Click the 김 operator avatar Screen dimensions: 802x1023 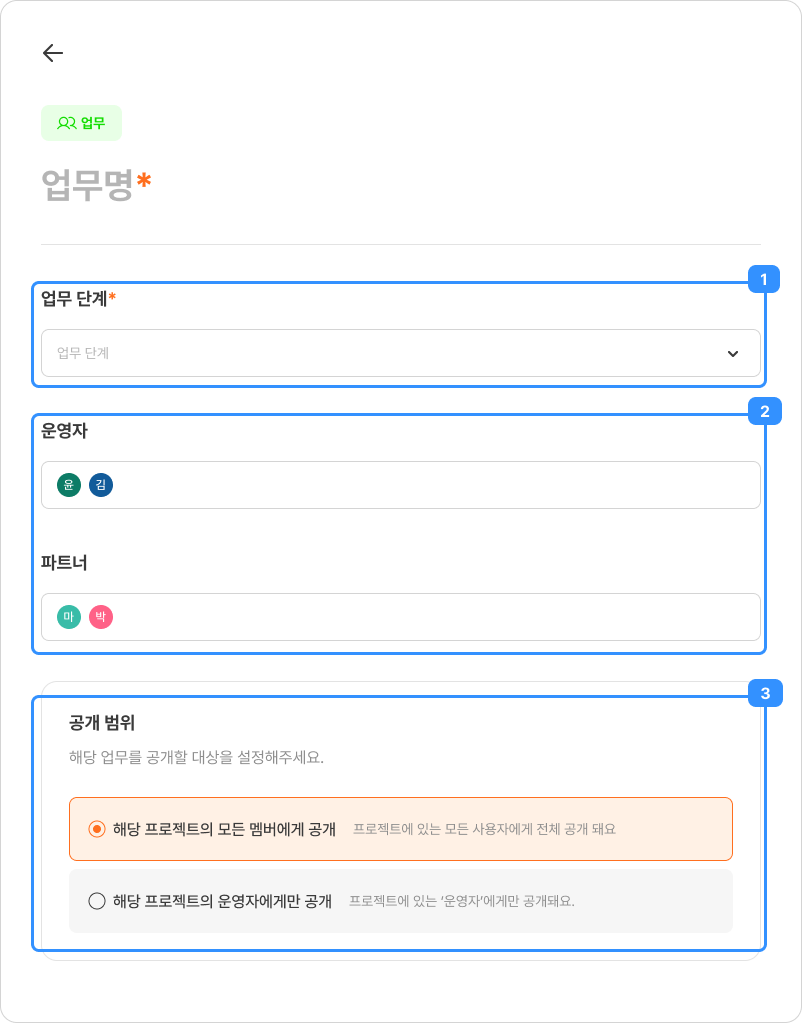pyautogui.click(x=101, y=485)
